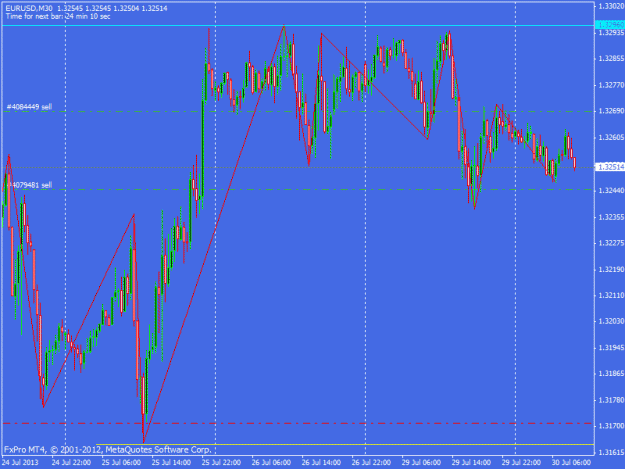Click the 1.32855 price axis label

pos(611,59)
